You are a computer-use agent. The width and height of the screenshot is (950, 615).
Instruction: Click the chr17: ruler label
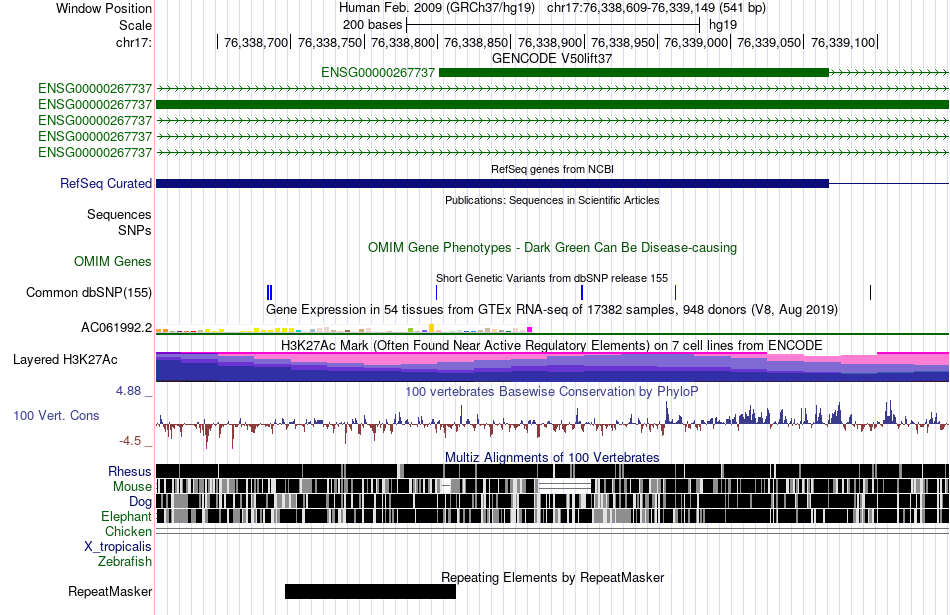(x=134, y=42)
